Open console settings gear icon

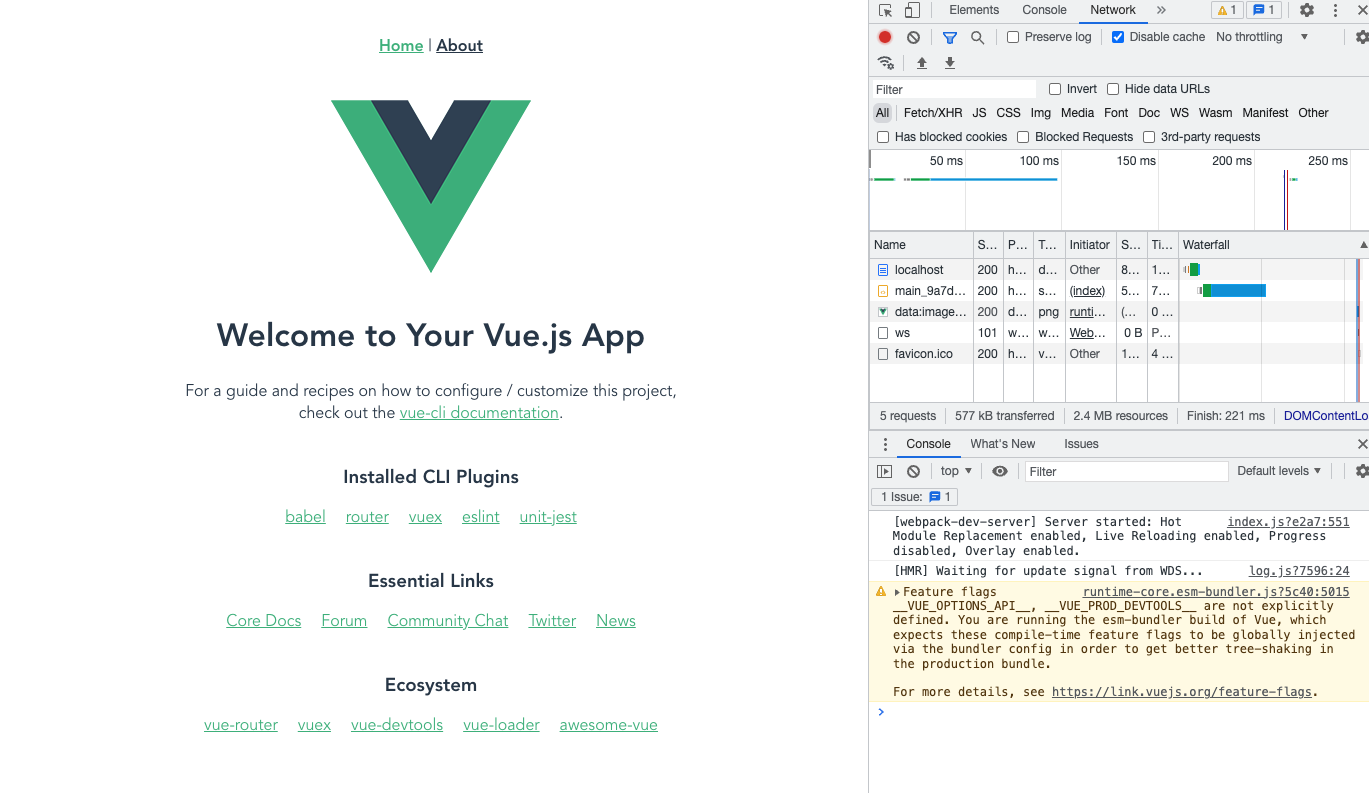[x=1362, y=471]
